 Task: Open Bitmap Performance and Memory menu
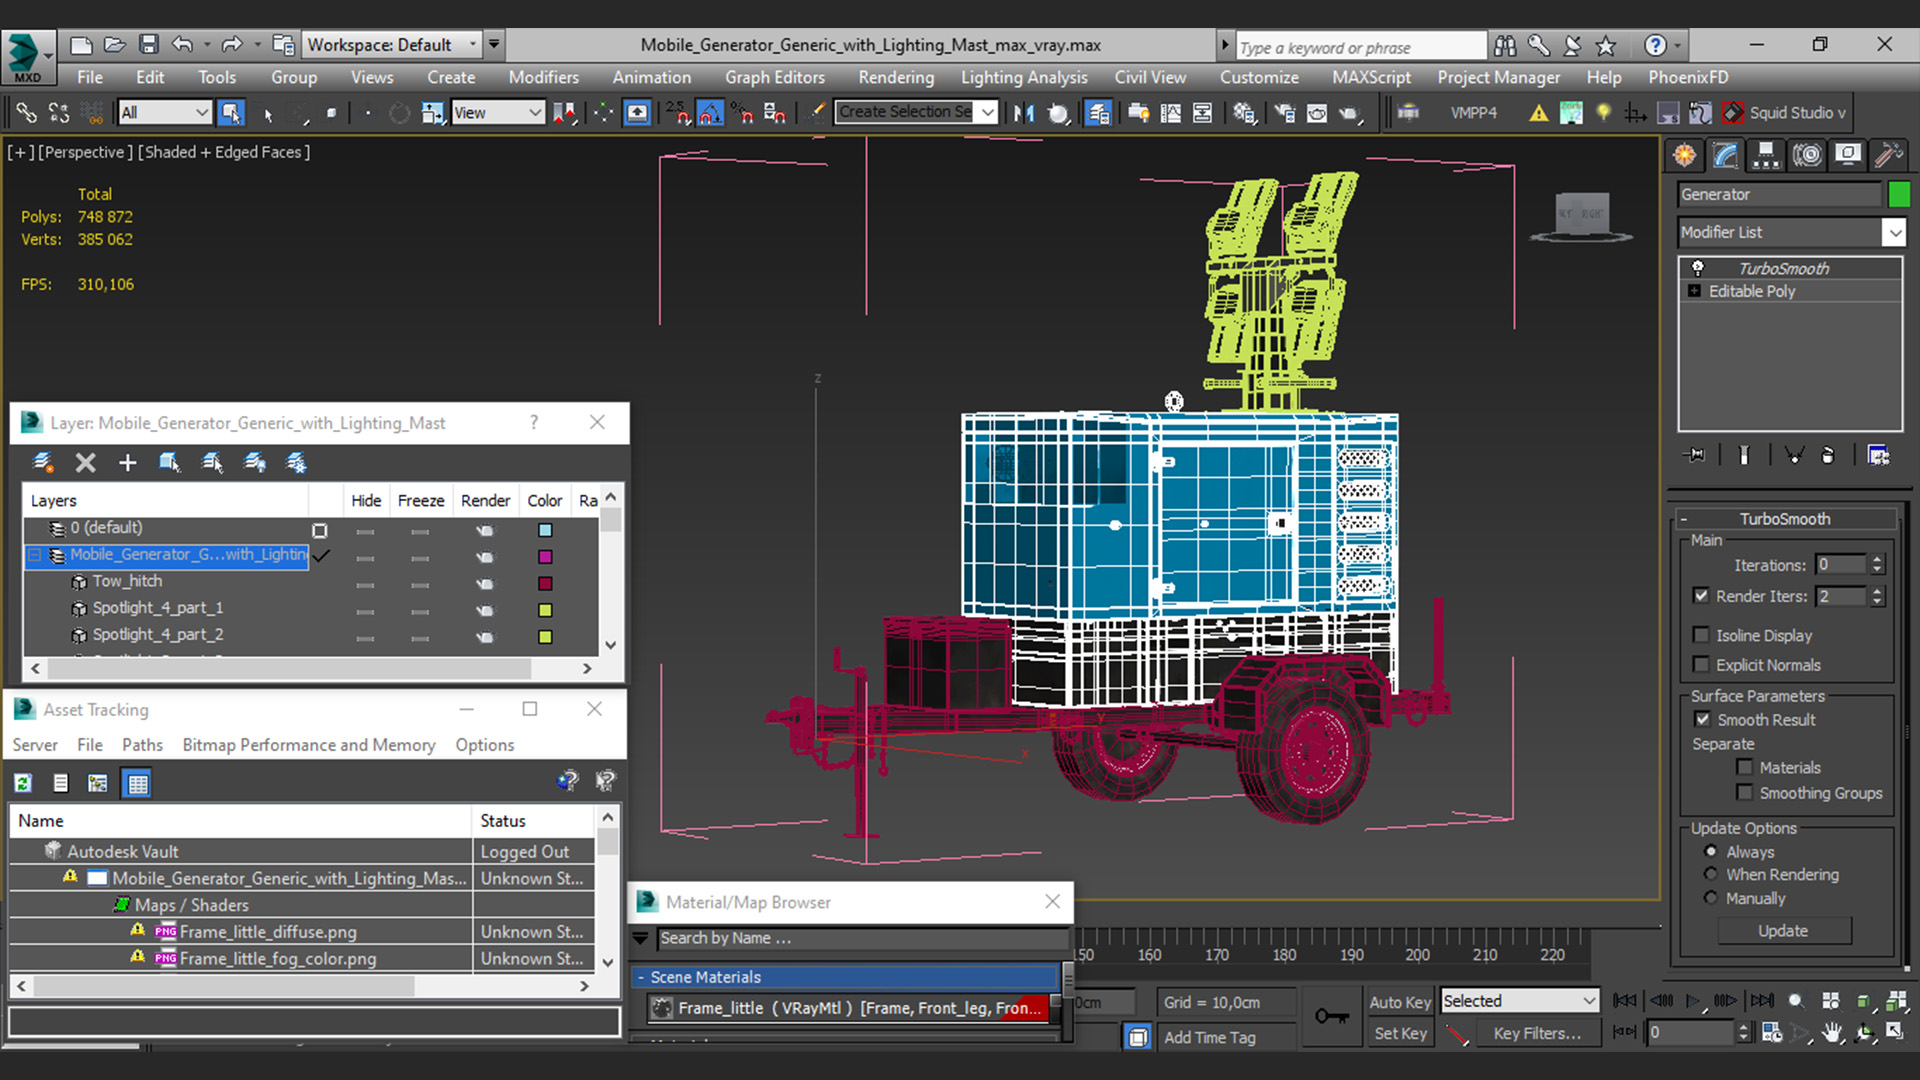(308, 745)
